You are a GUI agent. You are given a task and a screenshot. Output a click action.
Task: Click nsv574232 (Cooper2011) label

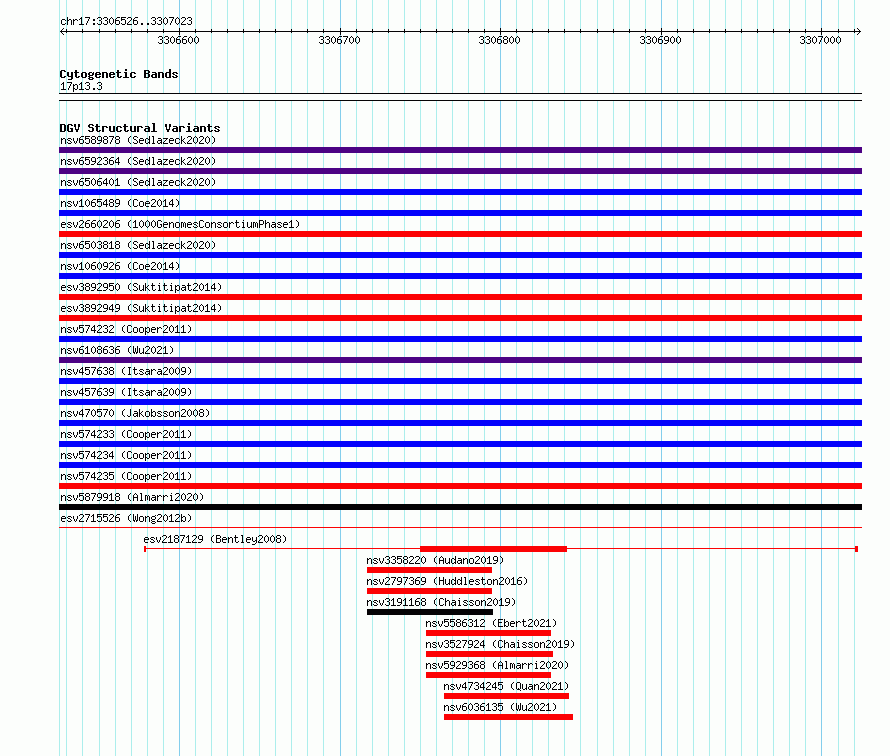[x=126, y=329]
